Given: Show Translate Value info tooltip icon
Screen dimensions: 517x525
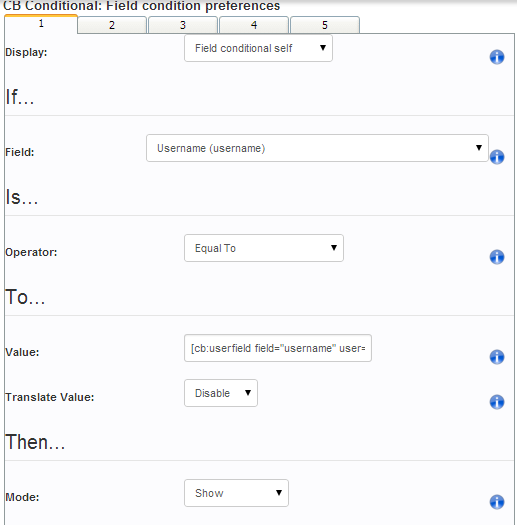Looking at the screenshot, I should pyautogui.click(x=497, y=402).
